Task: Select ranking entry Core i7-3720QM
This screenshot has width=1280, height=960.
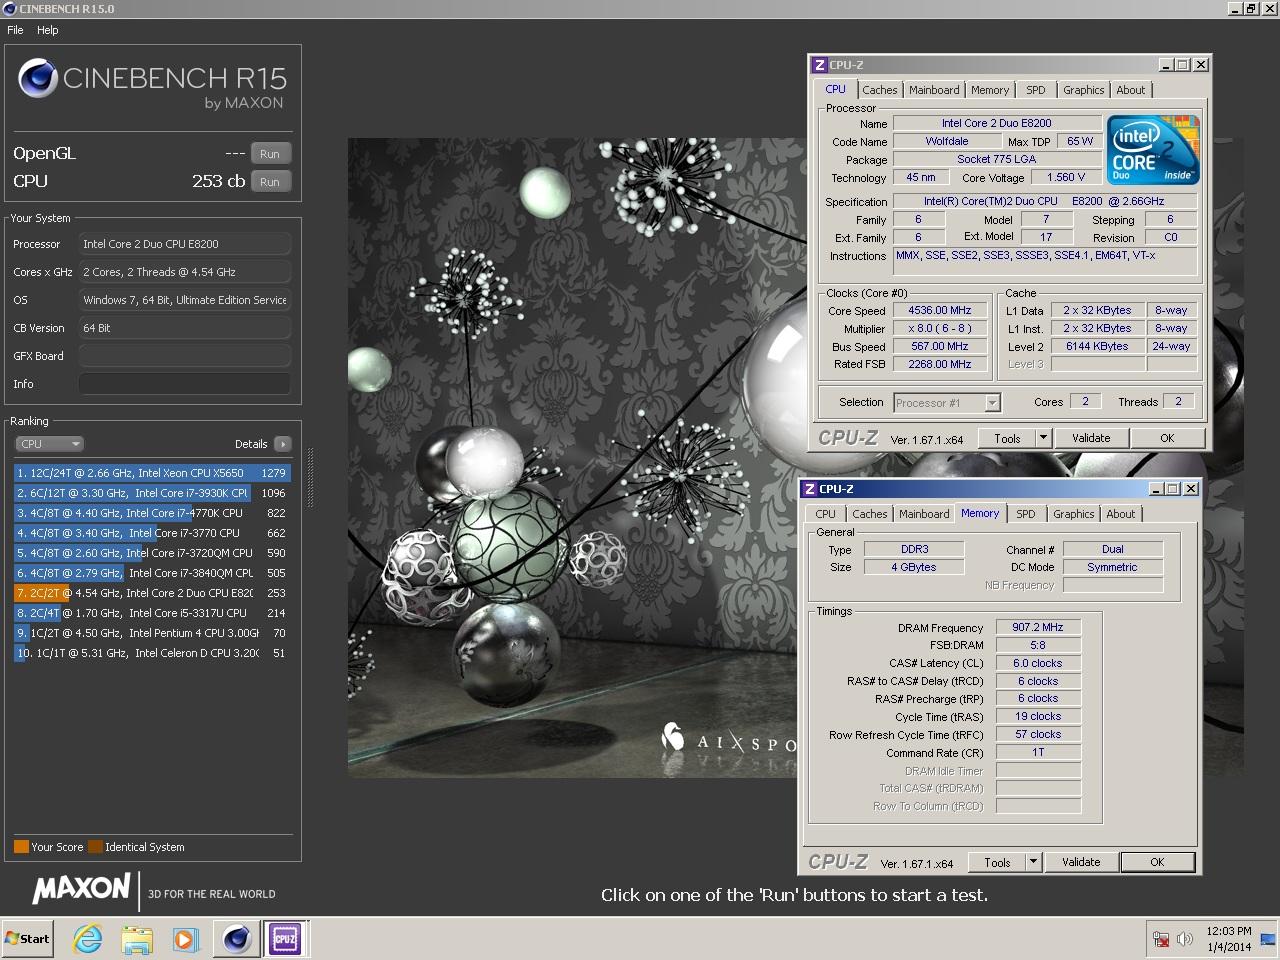Action: (x=152, y=553)
